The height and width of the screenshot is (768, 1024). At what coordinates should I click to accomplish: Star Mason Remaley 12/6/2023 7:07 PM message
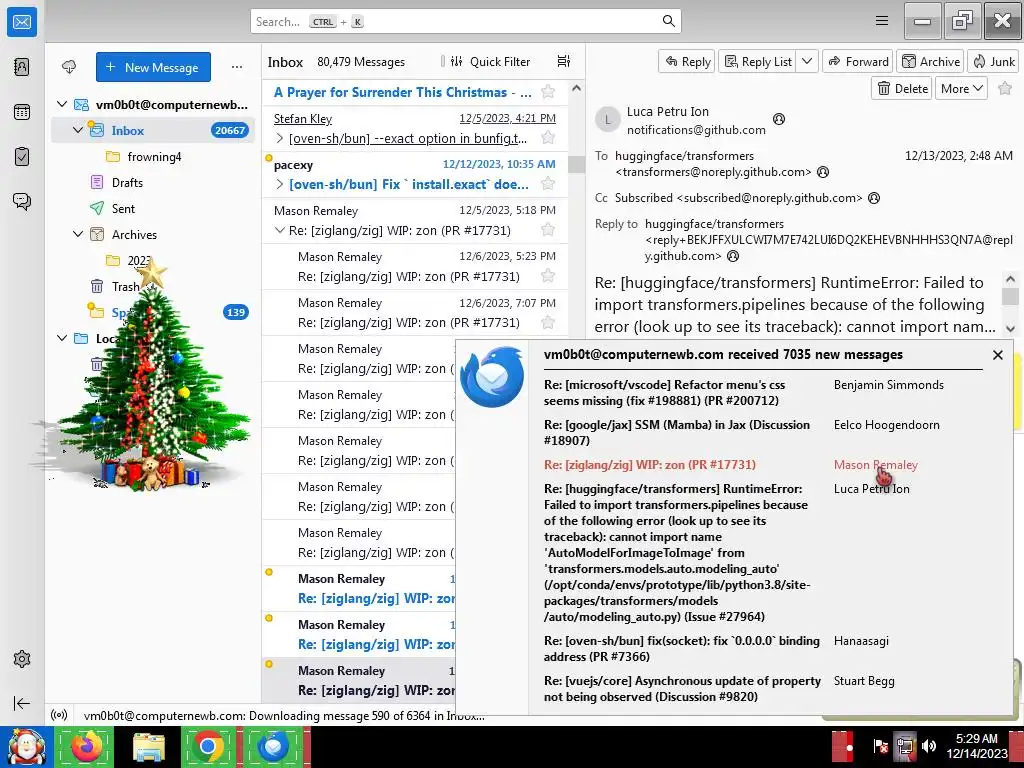pos(548,322)
